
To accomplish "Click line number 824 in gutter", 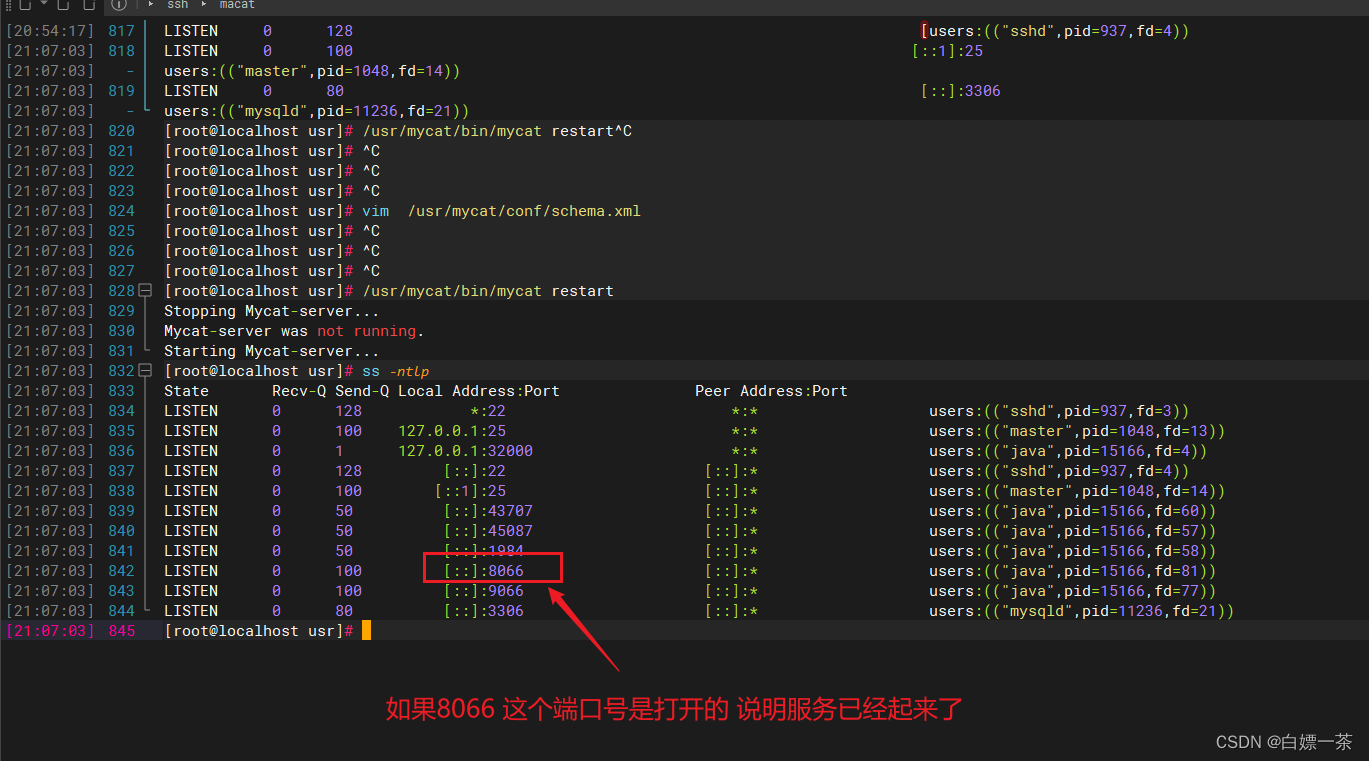I will pos(121,211).
